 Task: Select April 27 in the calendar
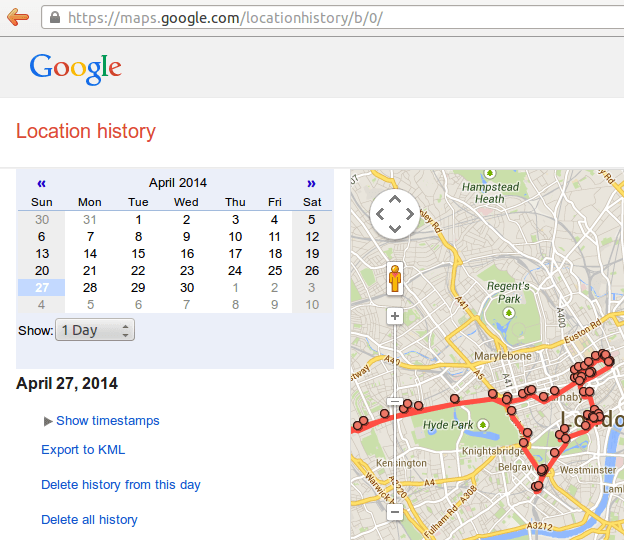(41, 287)
